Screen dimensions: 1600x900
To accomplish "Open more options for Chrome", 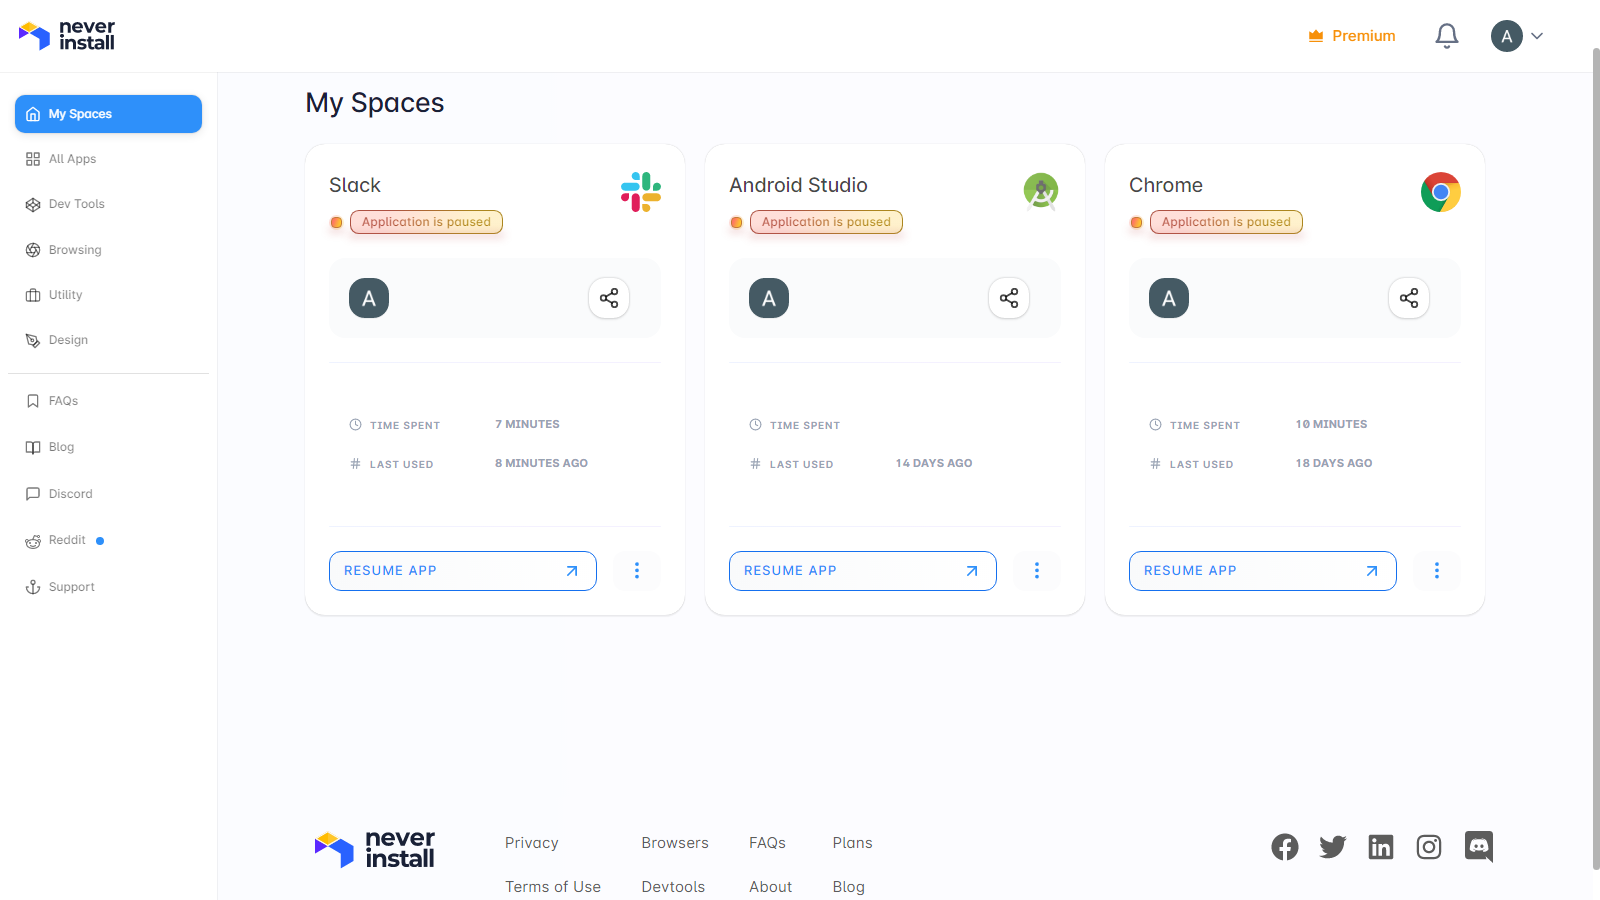I will click(1437, 571).
